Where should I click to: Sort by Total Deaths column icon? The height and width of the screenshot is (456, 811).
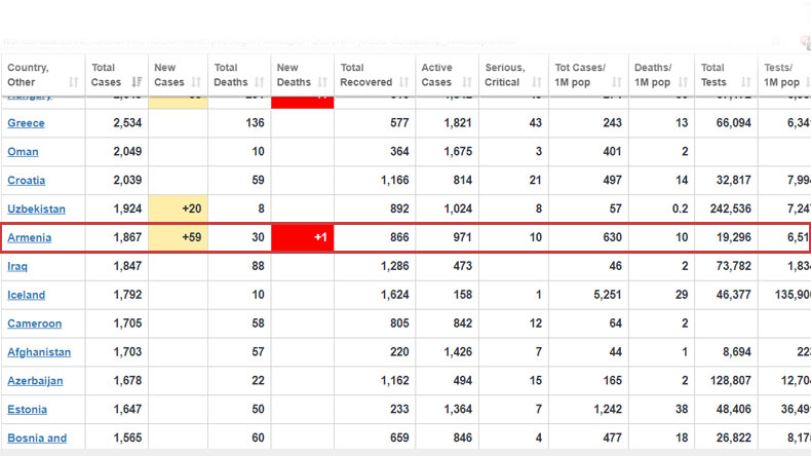click(x=260, y=82)
